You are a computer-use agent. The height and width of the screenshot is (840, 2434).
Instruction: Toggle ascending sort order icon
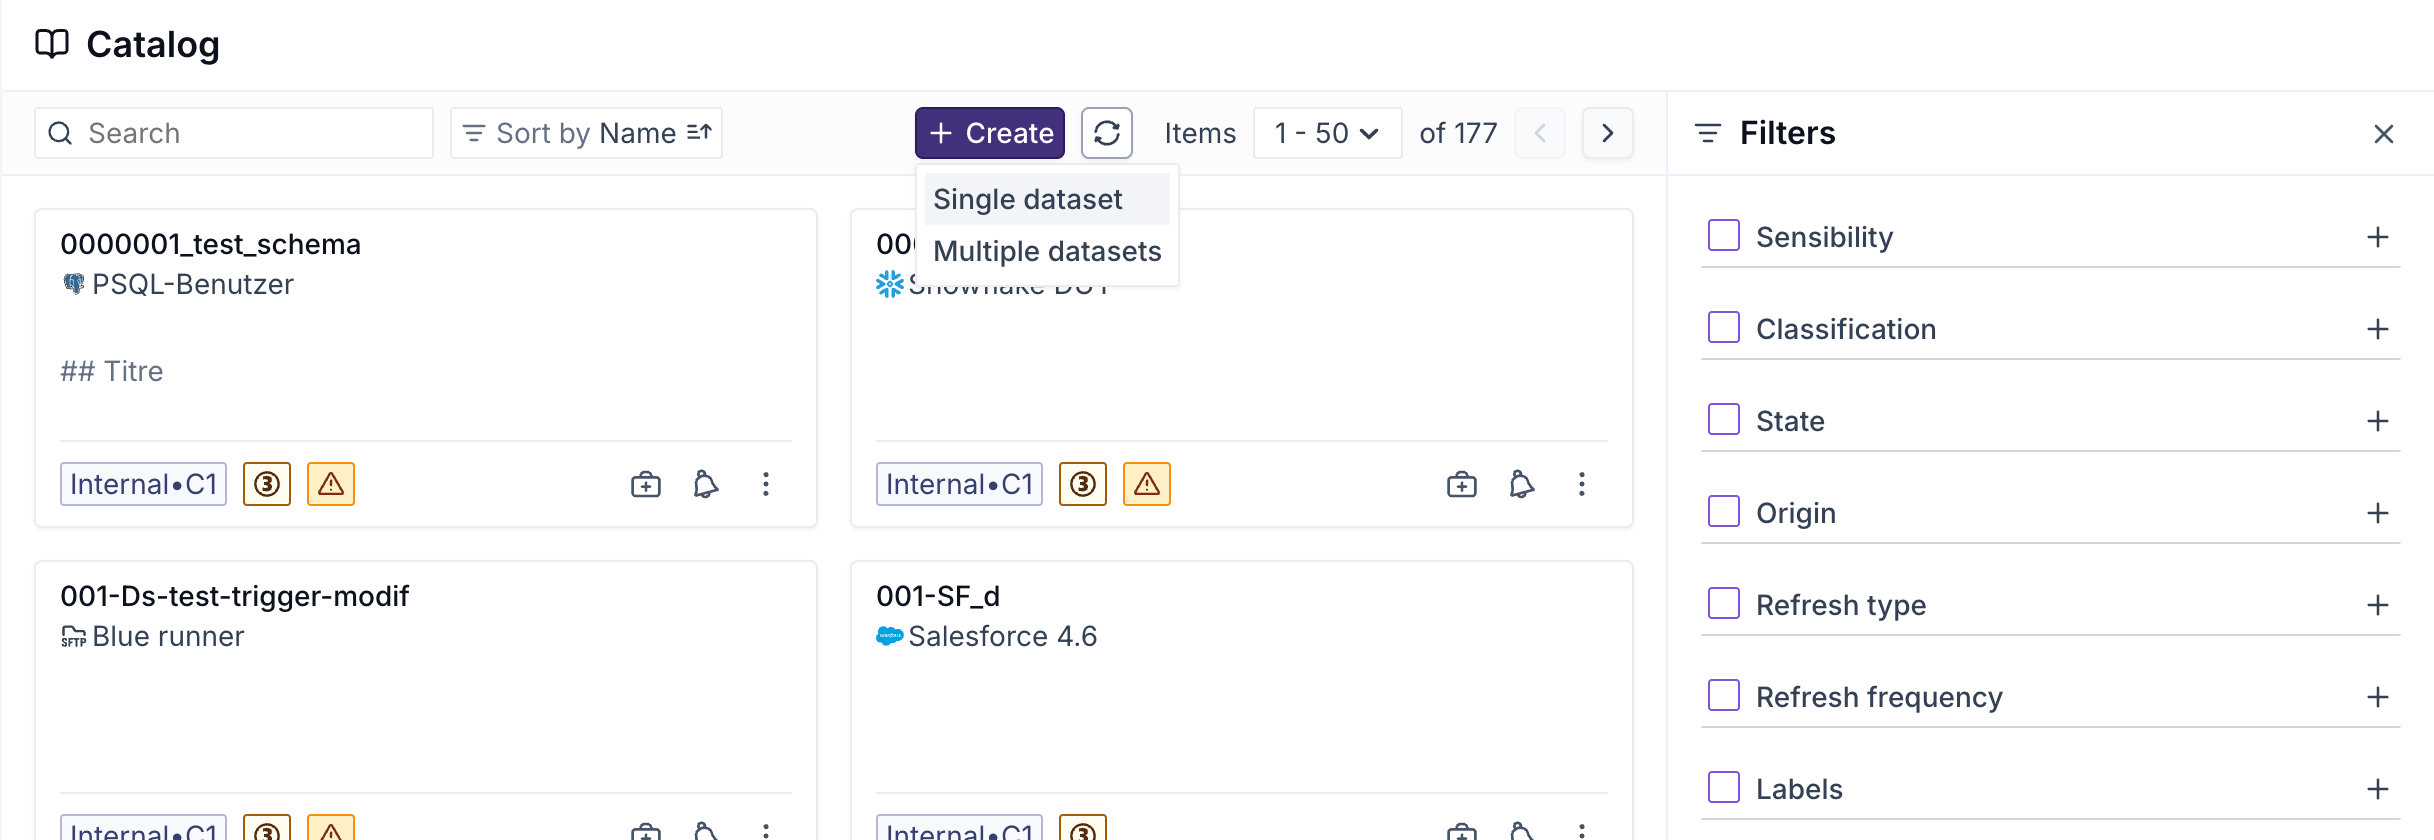(x=699, y=133)
